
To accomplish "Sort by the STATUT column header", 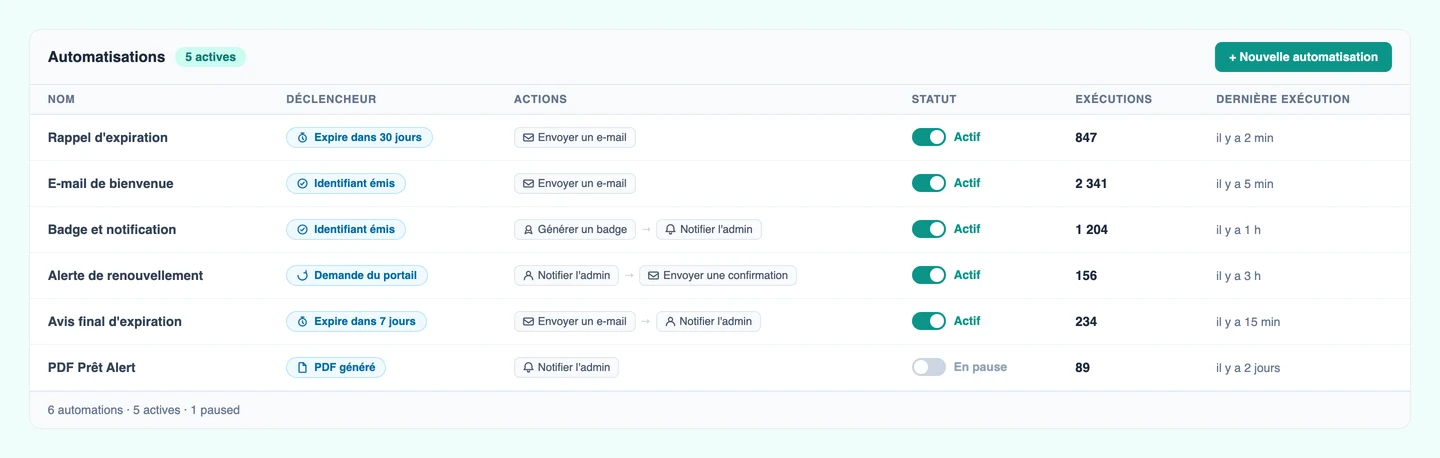I will [934, 99].
